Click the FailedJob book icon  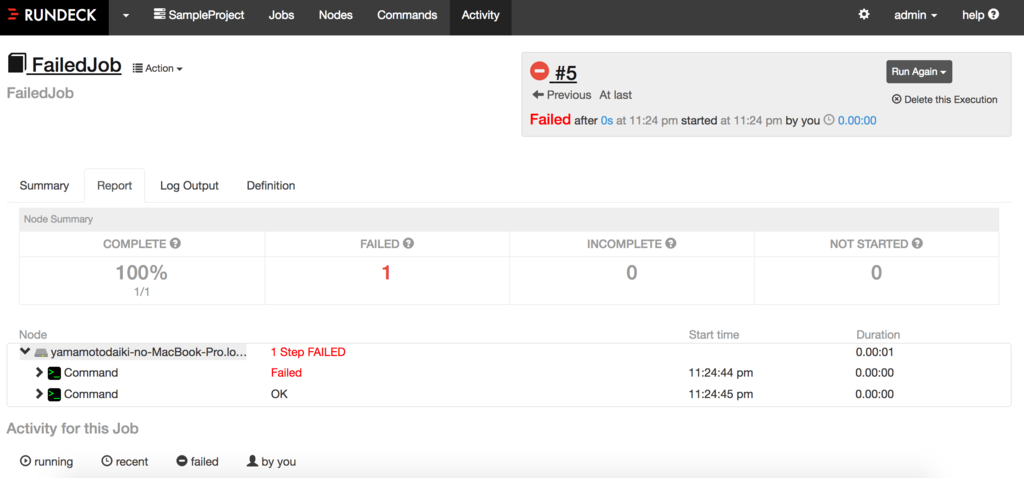[x=16, y=64]
